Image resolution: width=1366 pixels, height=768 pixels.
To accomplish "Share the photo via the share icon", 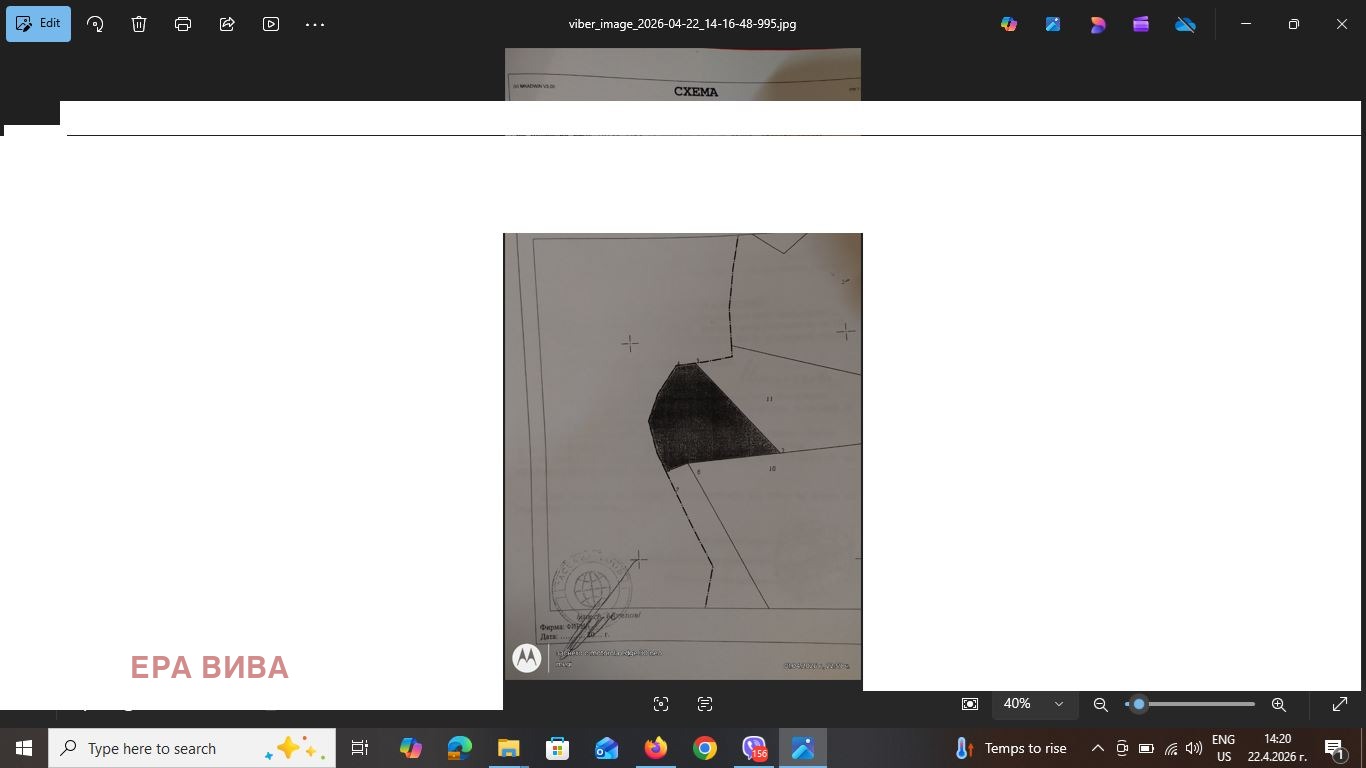I will click(227, 24).
